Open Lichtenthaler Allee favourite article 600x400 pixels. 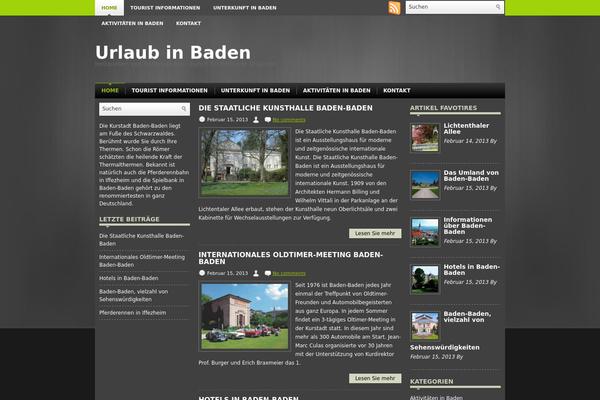coord(466,129)
